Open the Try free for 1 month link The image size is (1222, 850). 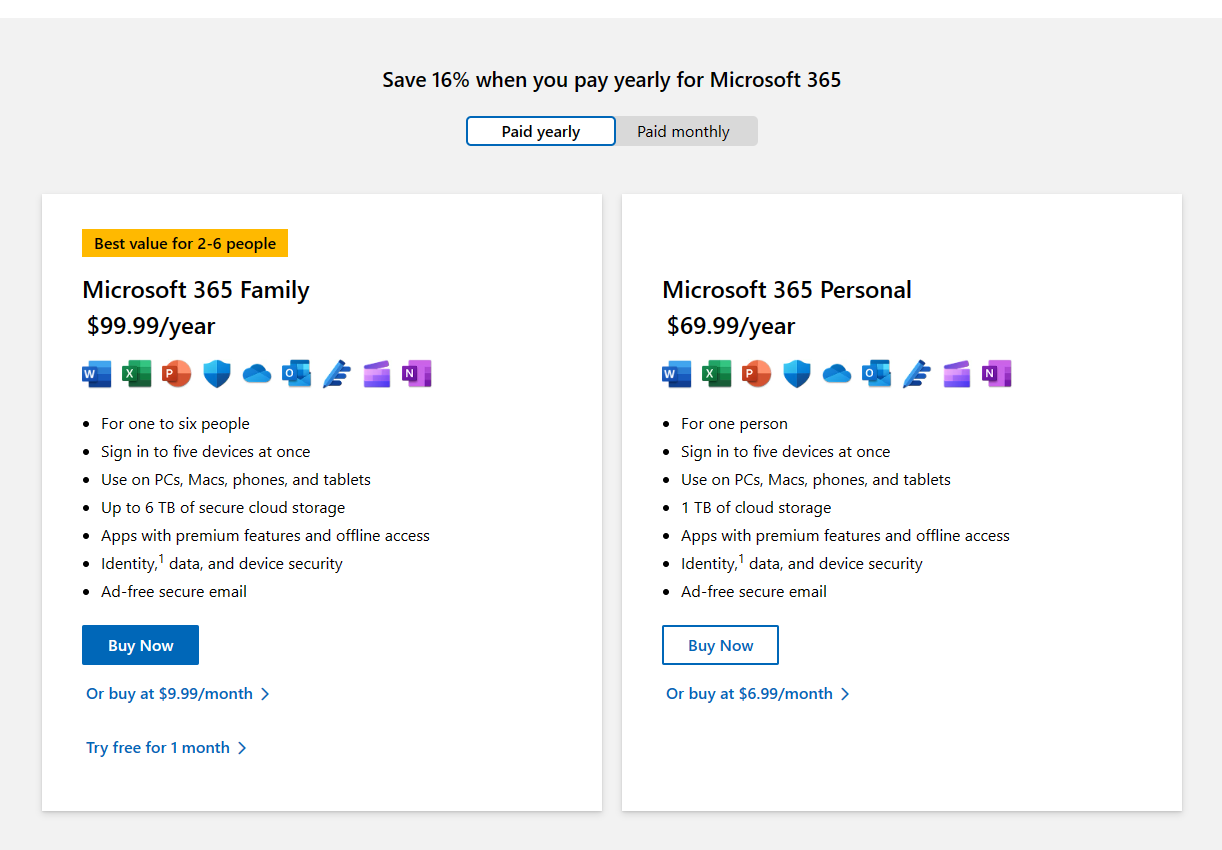tap(166, 748)
